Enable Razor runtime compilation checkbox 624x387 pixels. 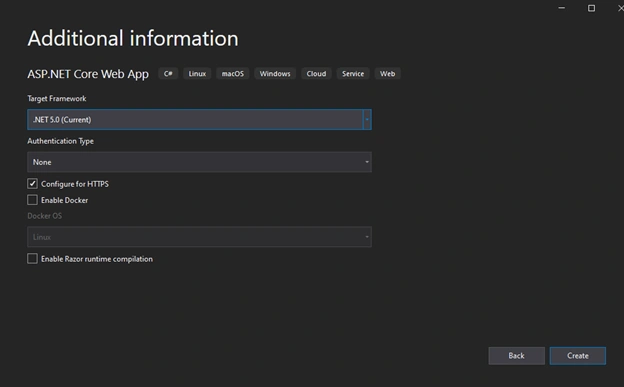coord(32,259)
